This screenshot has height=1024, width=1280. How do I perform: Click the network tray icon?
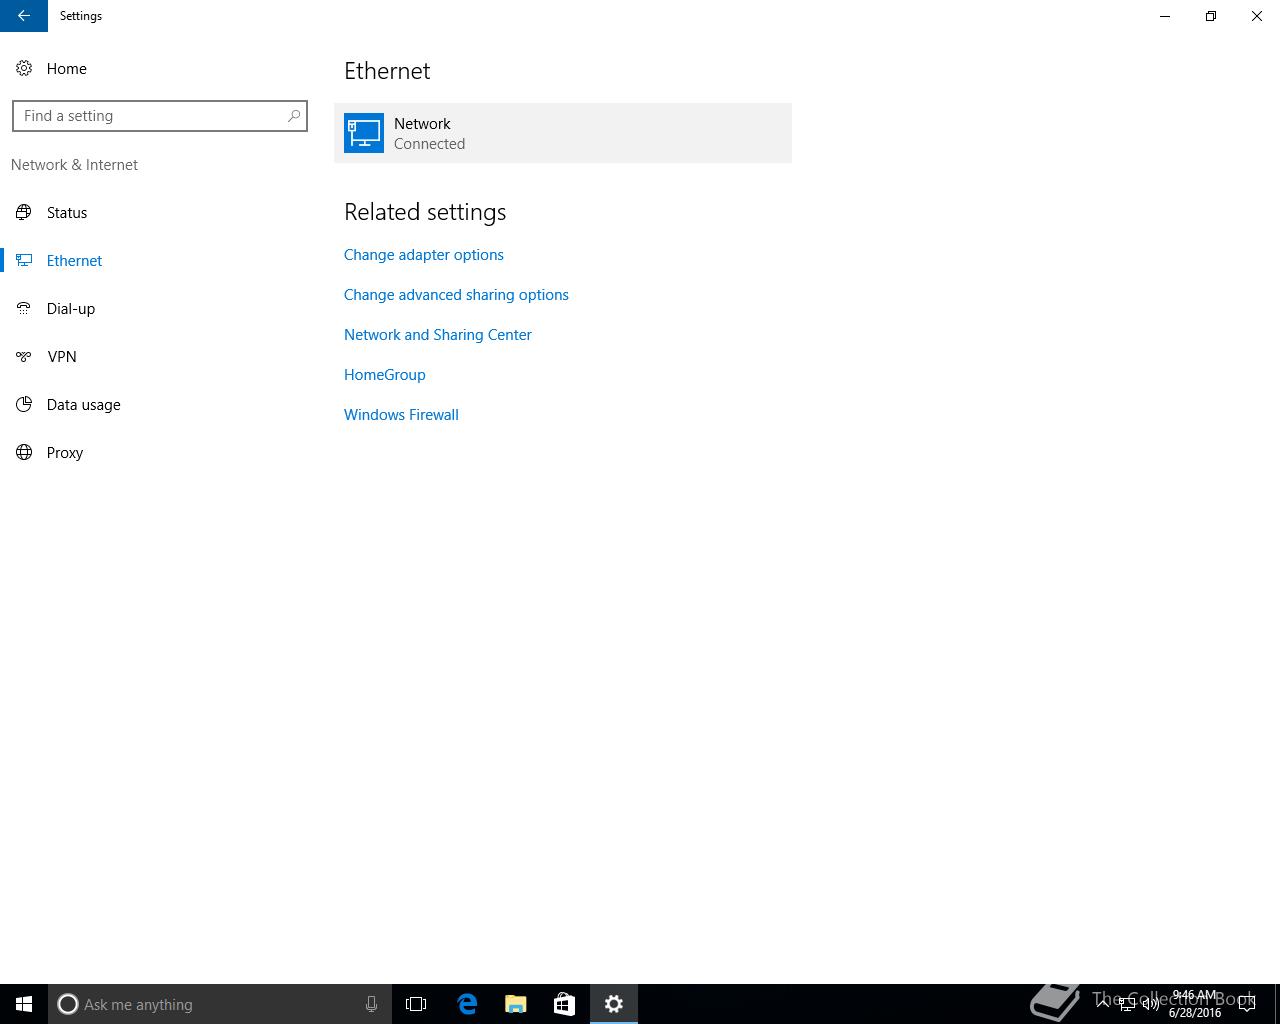pyautogui.click(x=1127, y=1004)
